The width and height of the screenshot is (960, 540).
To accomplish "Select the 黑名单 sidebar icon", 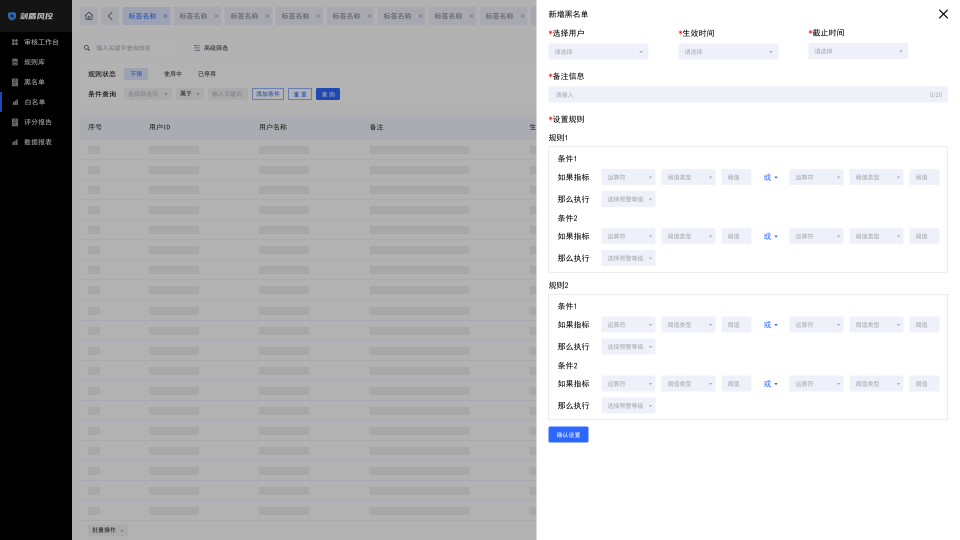I will 15,82.
